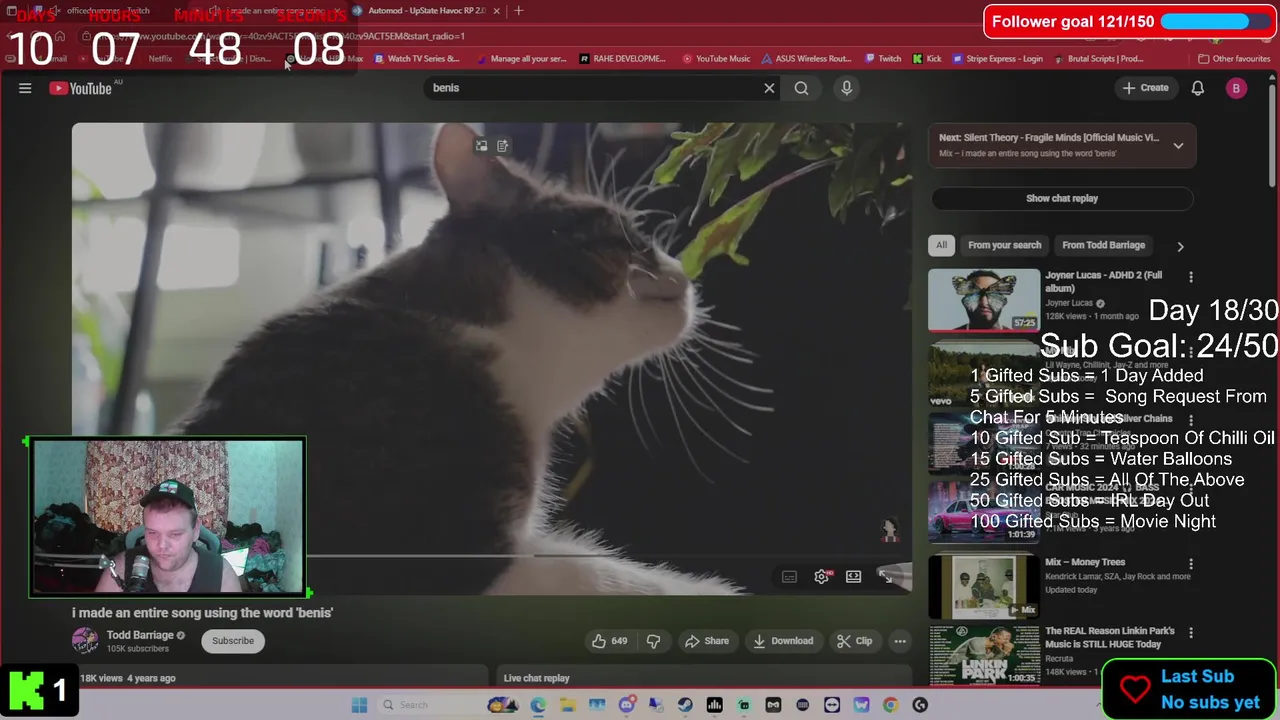Image resolution: width=1280 pixels, height=720 pixels.
Task: Share this video
Action: (706, 641)
